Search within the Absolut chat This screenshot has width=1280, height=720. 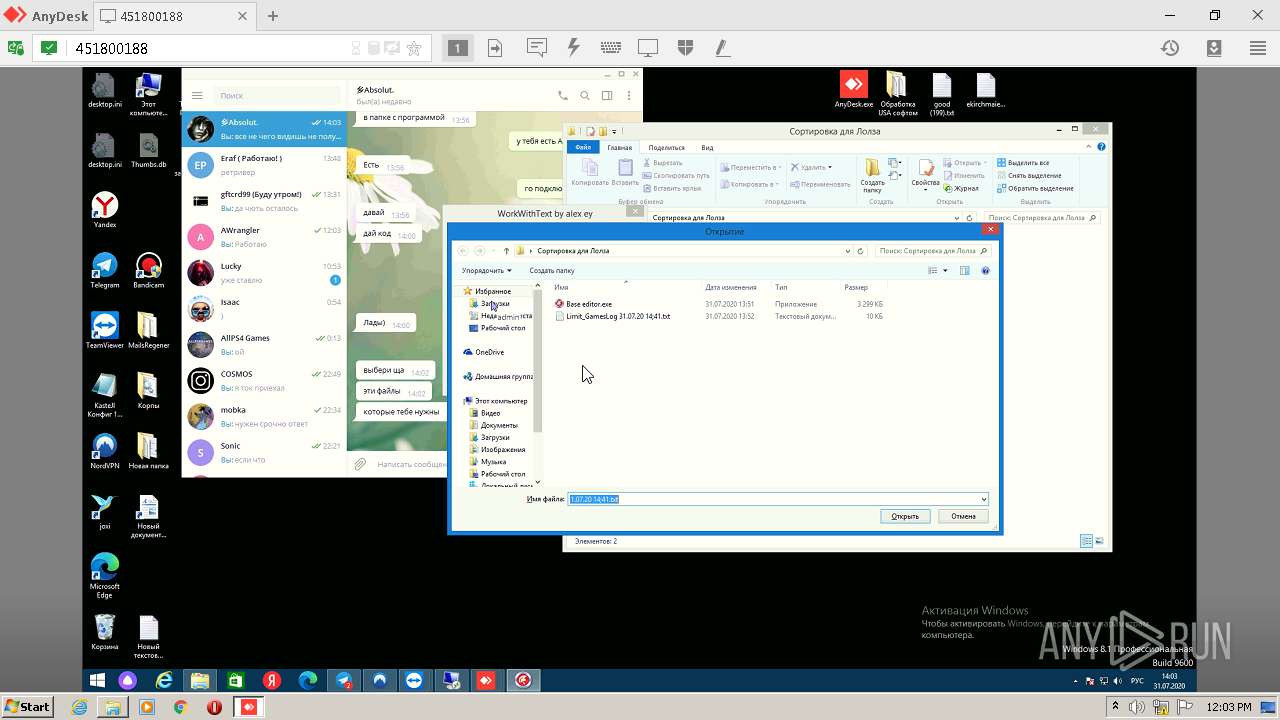(x=585, y=96)
